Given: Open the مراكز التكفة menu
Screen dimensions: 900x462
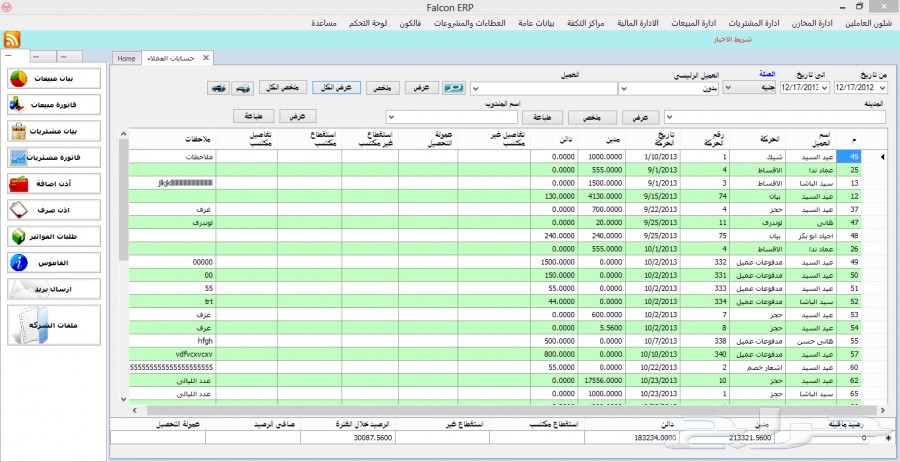Looking at the screenshot, I should (x=585, y=24).
